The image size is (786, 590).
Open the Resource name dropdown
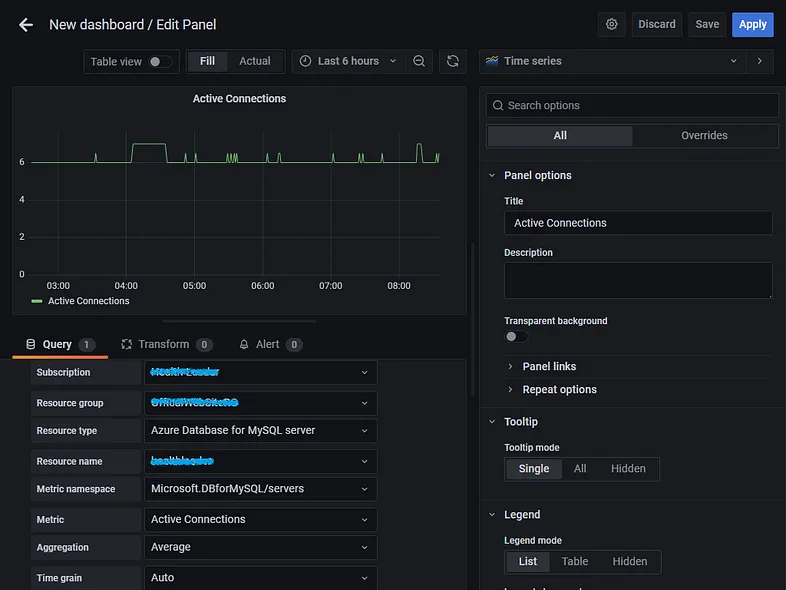click(x=261, y=461)
